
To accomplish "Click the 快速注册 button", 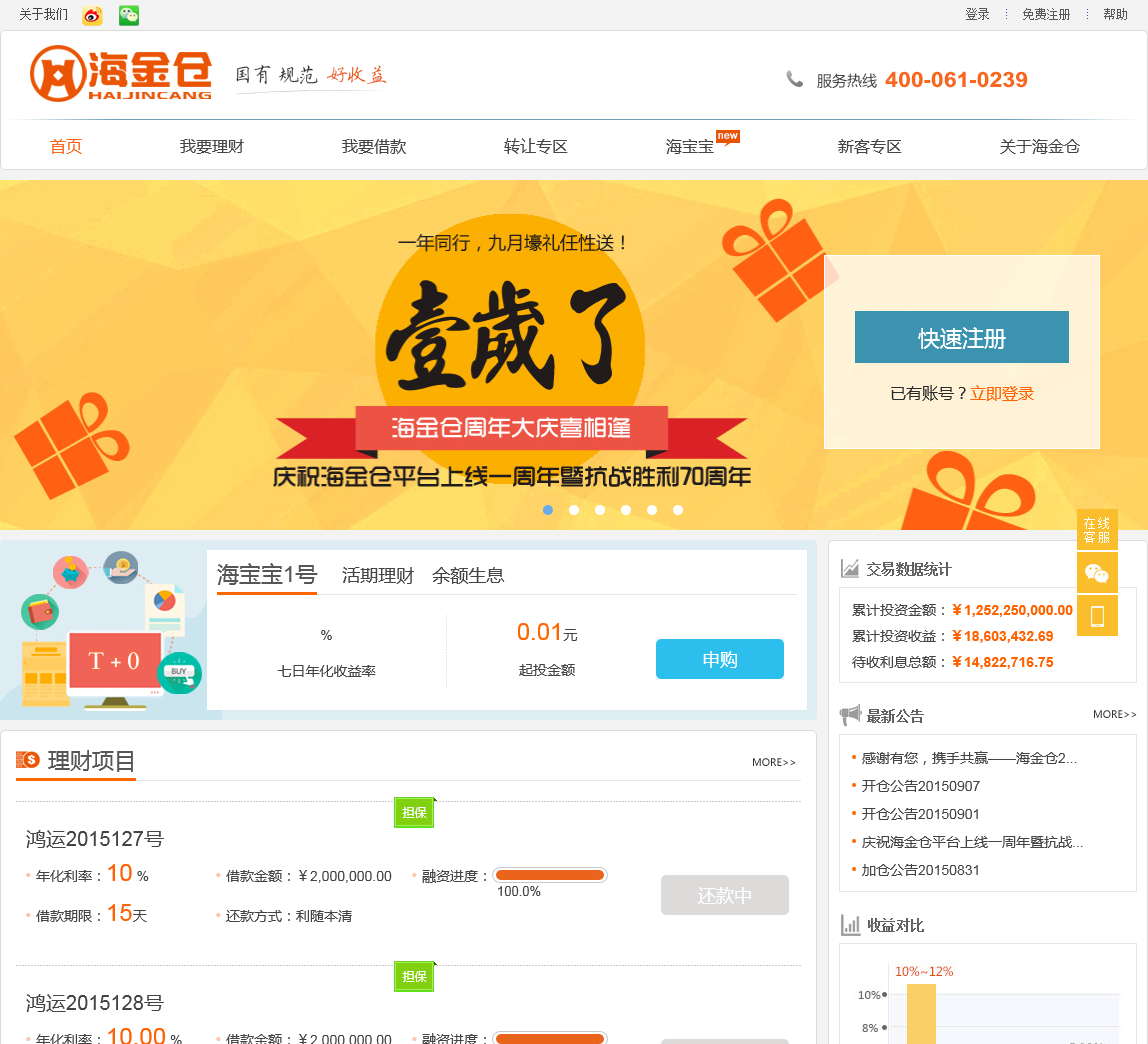I will pos(961,337).
